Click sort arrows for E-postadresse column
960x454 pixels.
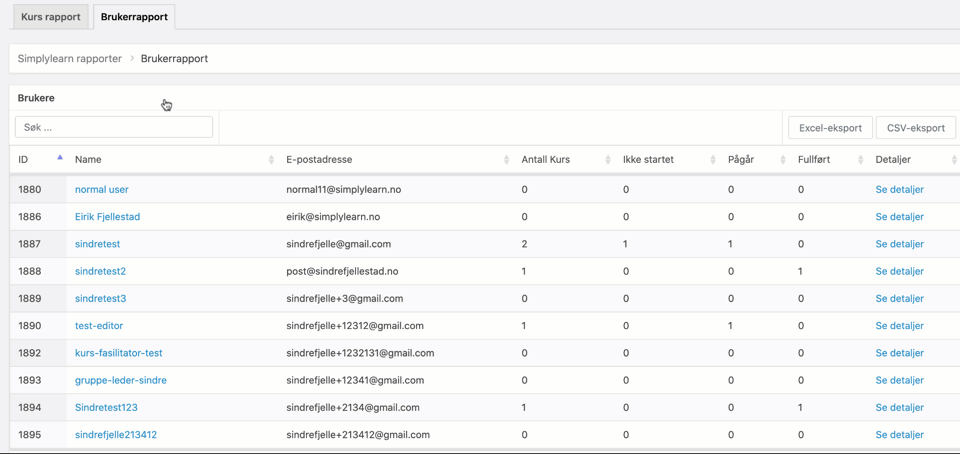tap(506, 160)
